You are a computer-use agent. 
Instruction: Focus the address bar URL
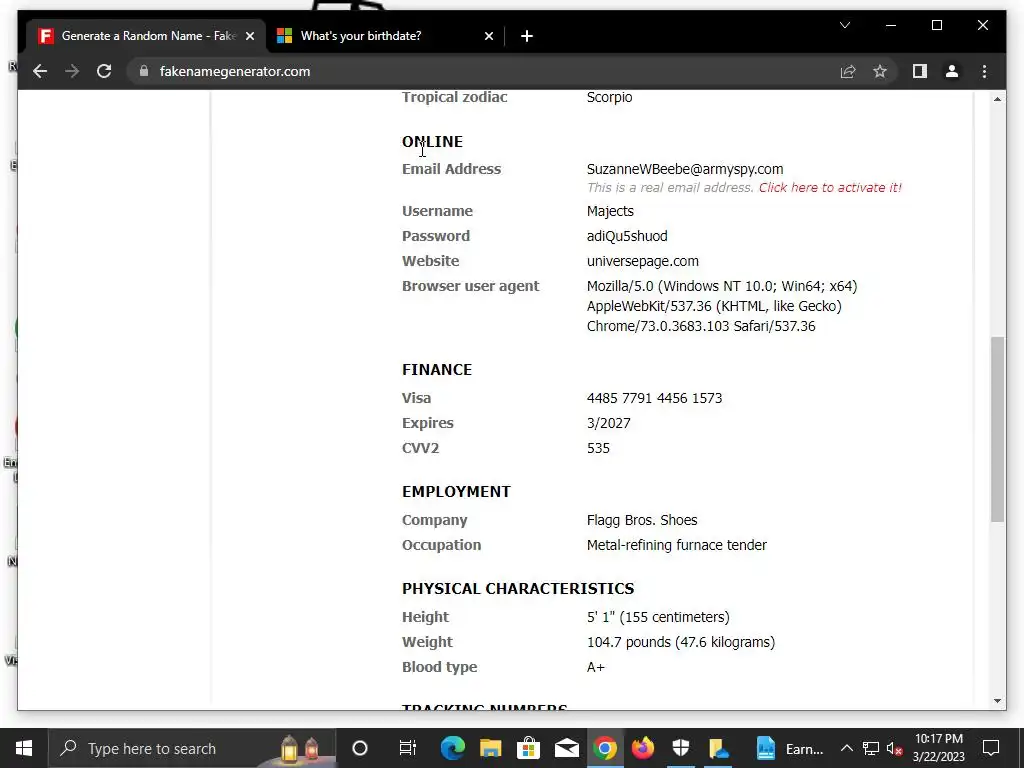click(235, 71)
